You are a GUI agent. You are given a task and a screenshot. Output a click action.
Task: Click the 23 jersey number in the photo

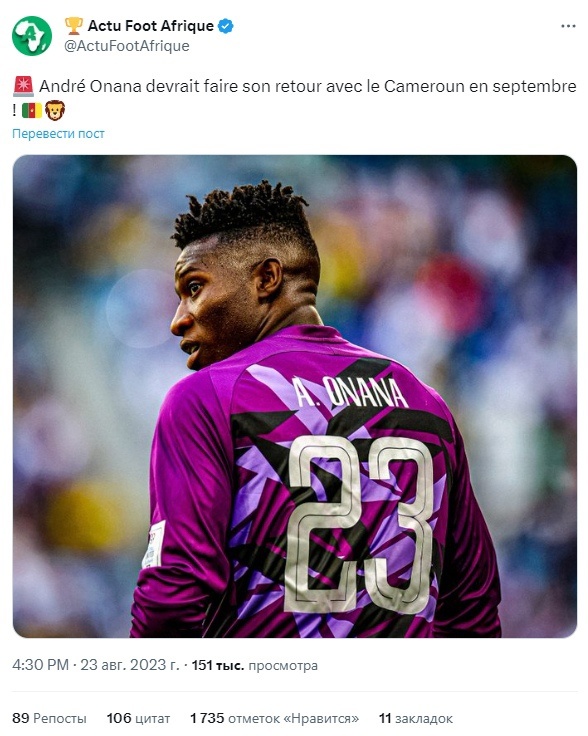(x=360, y=524)
